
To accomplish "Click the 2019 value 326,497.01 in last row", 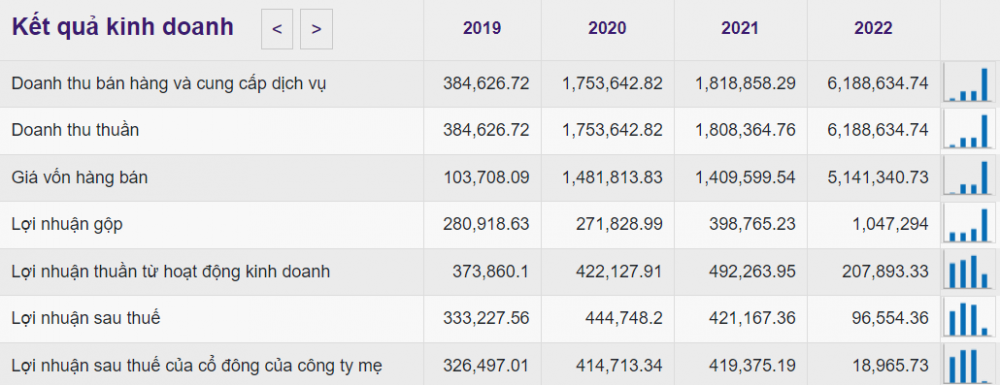I will (x=486, y=366).
